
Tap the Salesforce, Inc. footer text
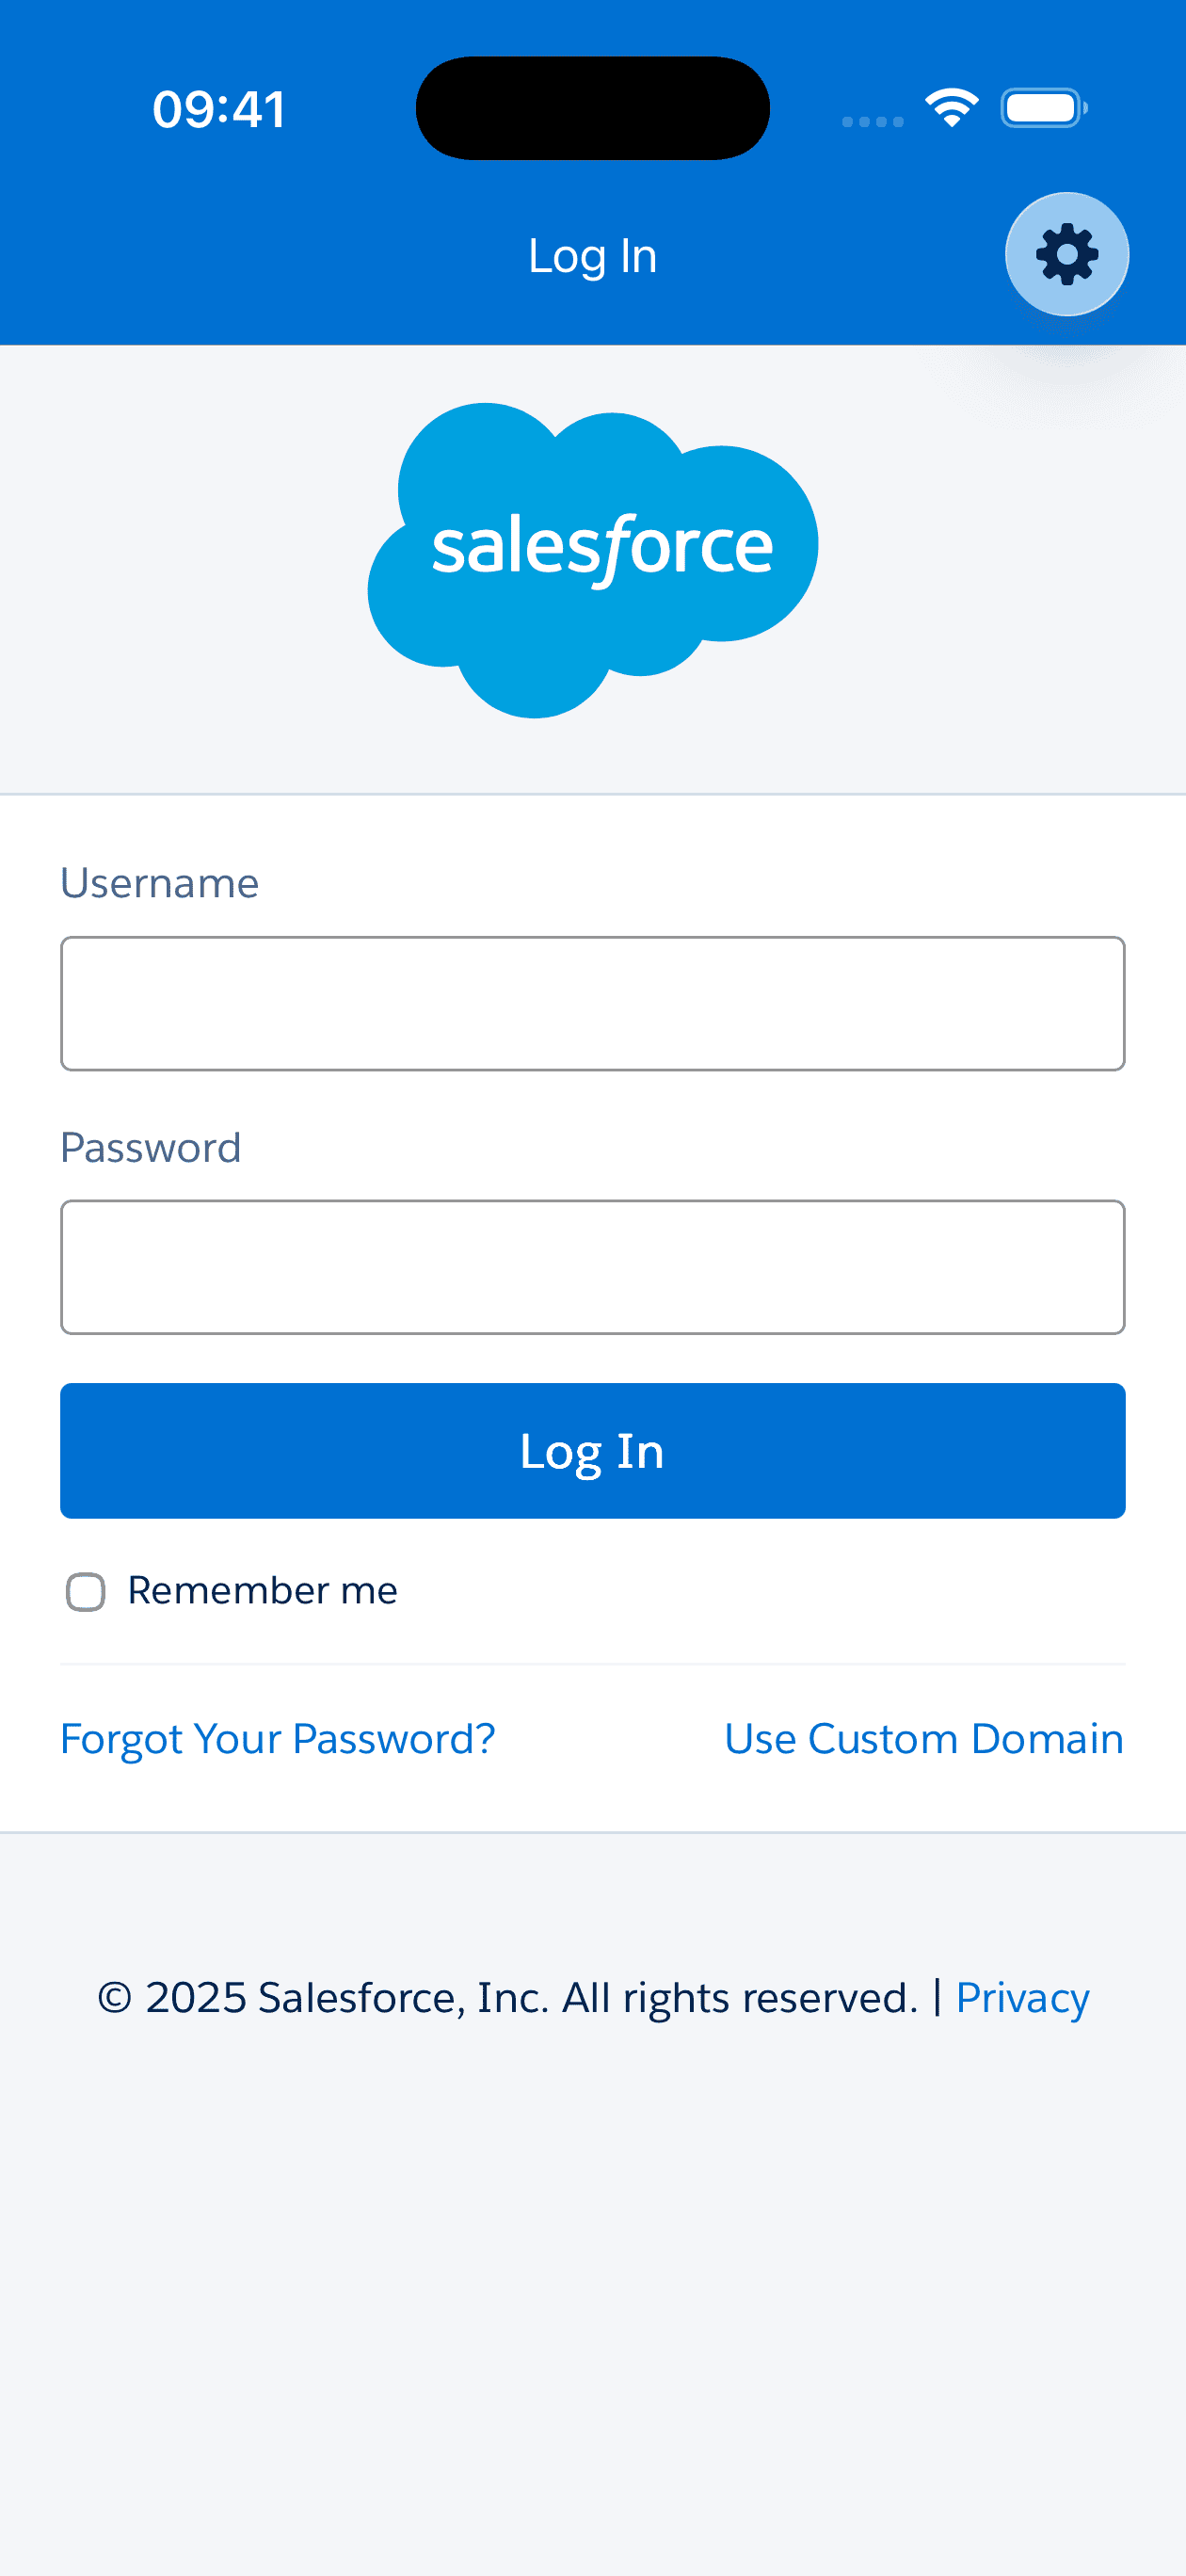tap(403, 1997)
